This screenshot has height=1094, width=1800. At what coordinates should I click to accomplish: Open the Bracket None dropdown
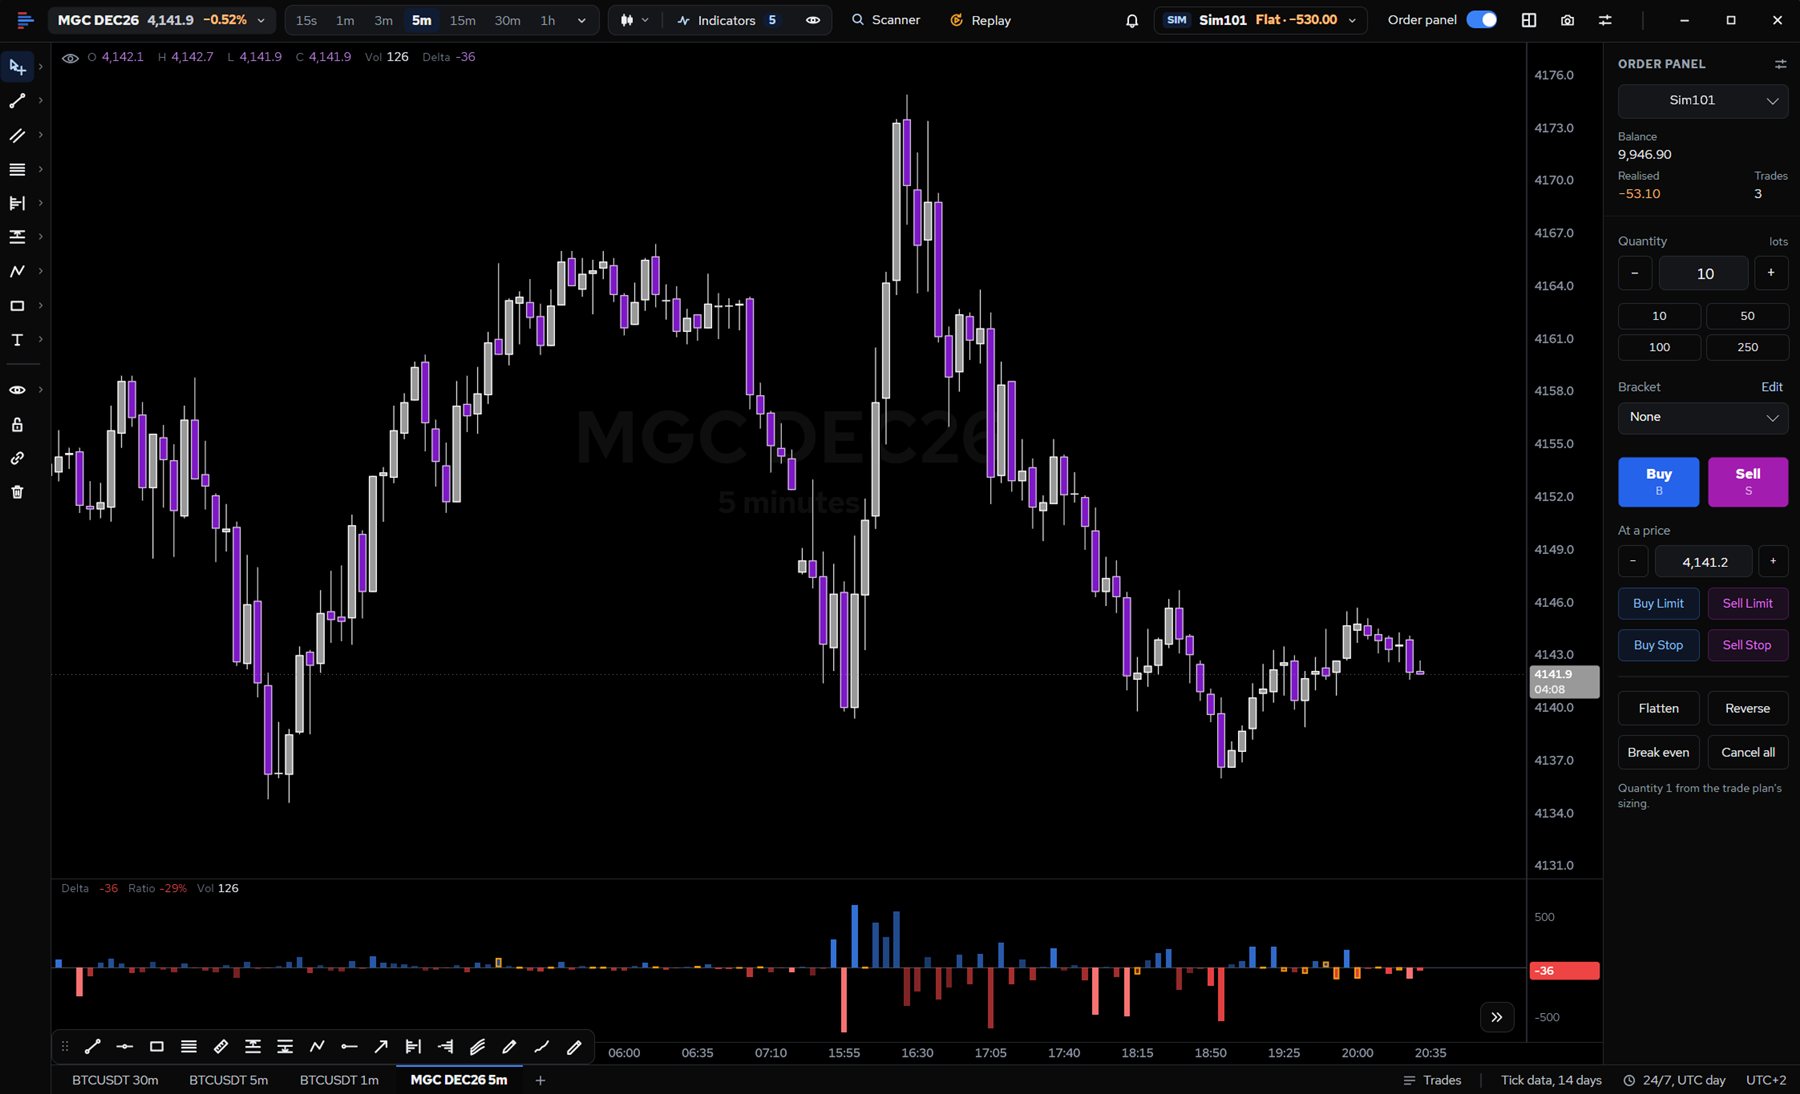[1703, 417]
